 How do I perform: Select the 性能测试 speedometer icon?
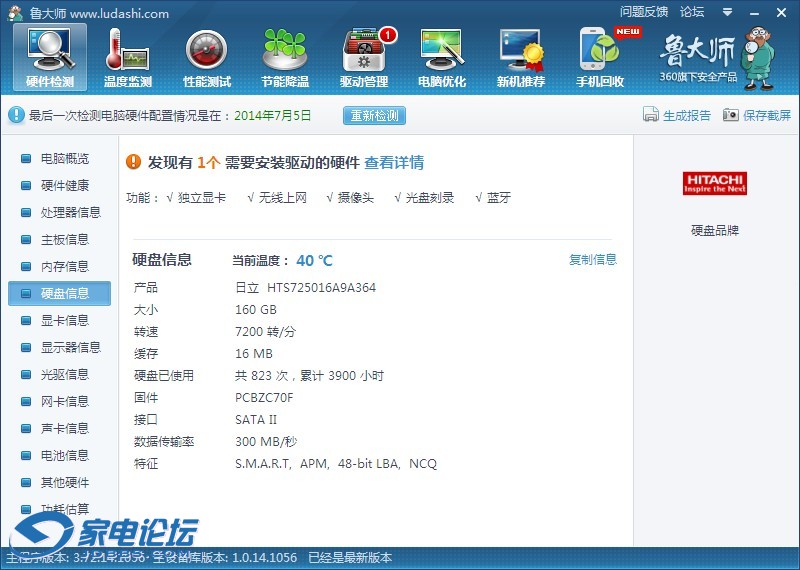206,56
